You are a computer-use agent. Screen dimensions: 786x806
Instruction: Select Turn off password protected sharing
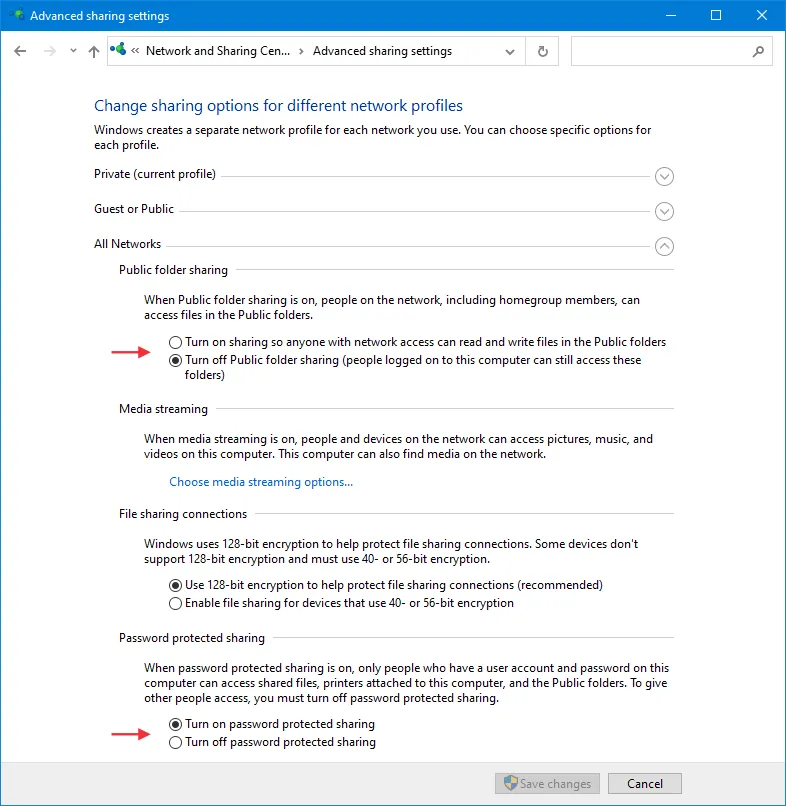point(176,742)
